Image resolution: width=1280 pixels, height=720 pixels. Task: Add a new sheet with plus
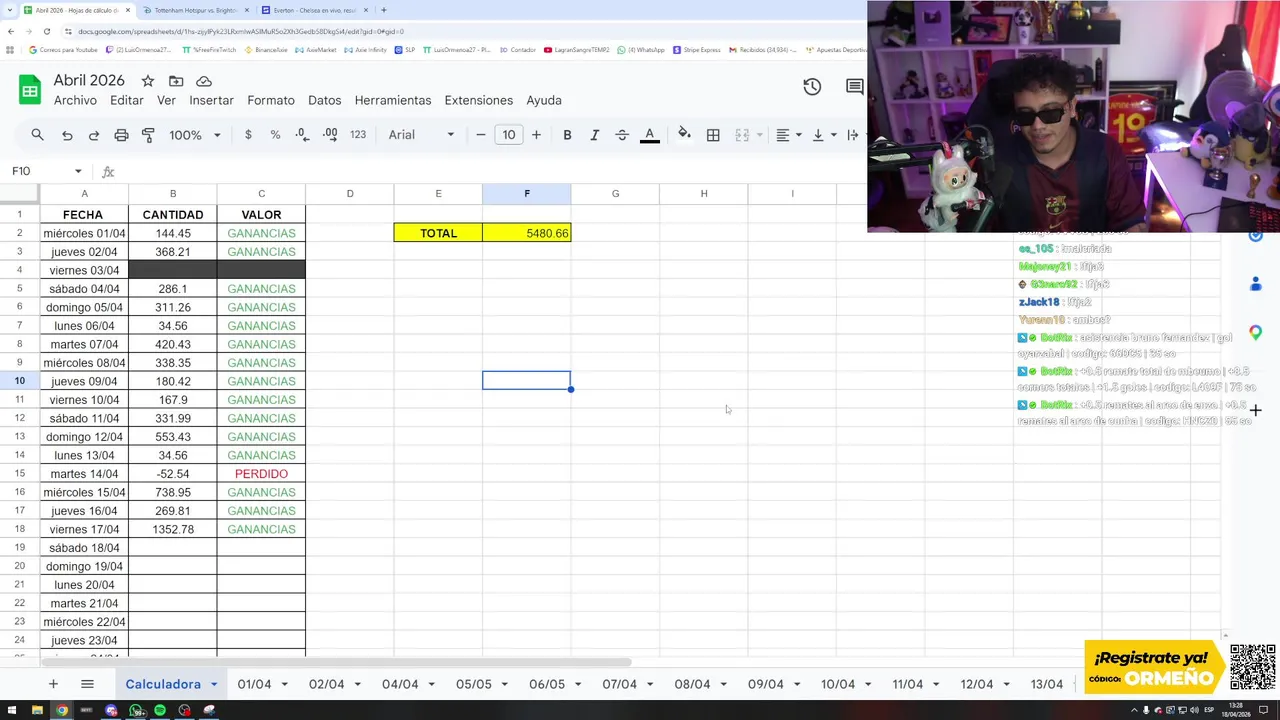[53, 684]
